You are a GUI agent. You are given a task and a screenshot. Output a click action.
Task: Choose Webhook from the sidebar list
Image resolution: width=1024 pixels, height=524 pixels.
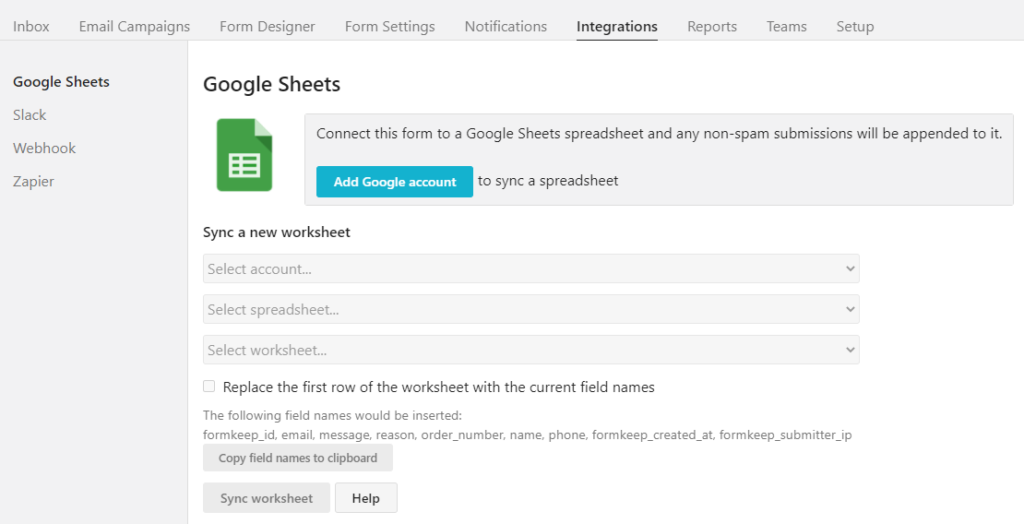tap(44, 148)
